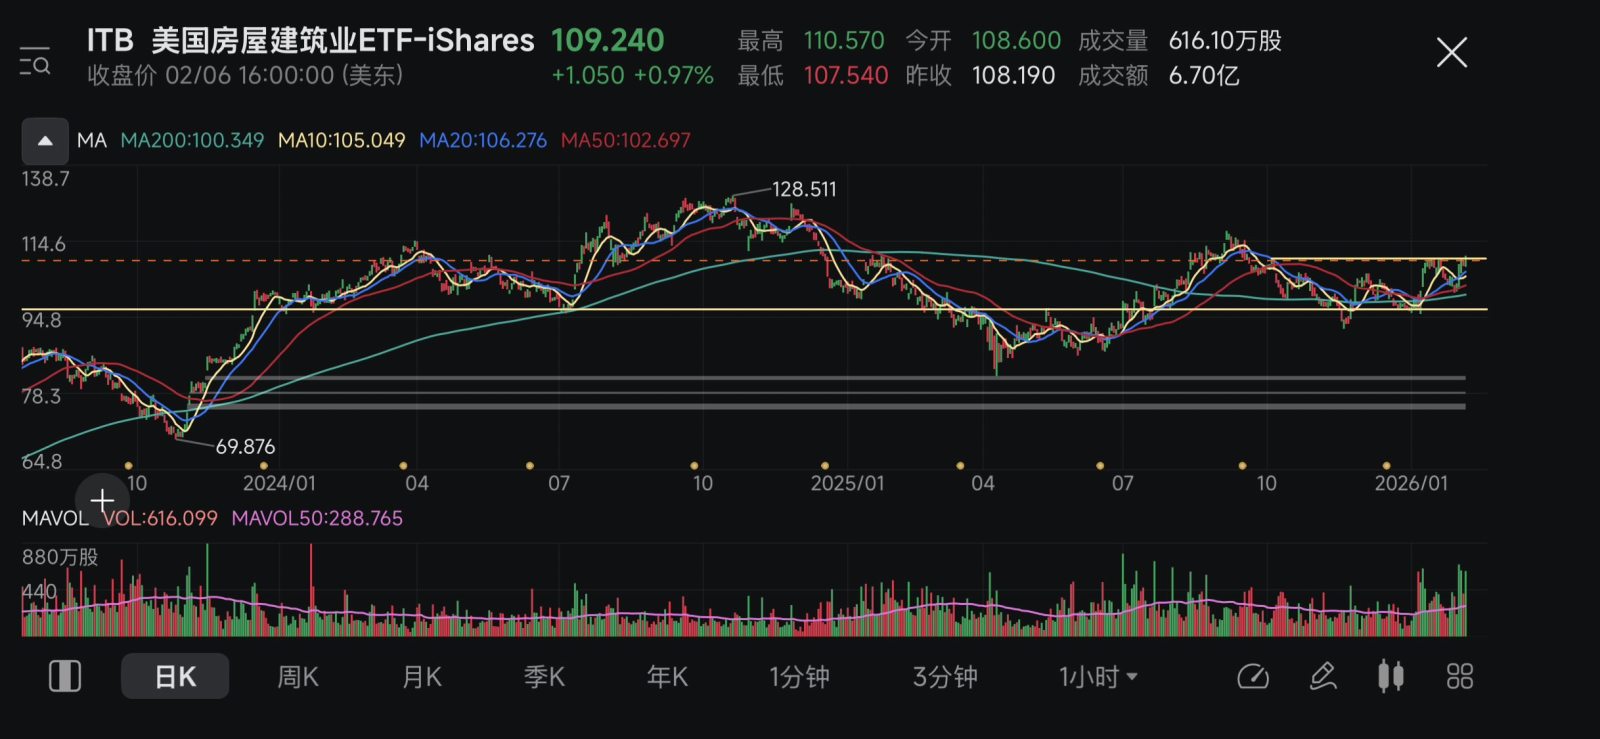Open the stock search list icon
This screenshot has height=739, width=1600.
35,61
